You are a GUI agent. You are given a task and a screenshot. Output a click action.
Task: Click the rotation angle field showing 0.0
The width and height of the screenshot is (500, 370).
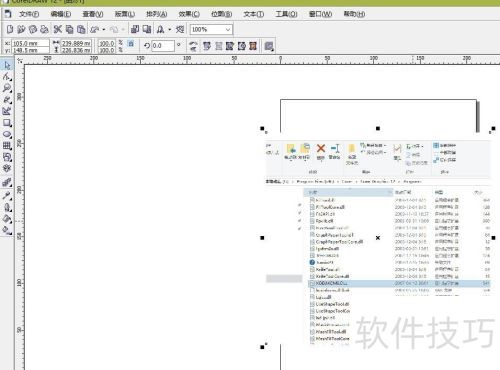point(163,46)
